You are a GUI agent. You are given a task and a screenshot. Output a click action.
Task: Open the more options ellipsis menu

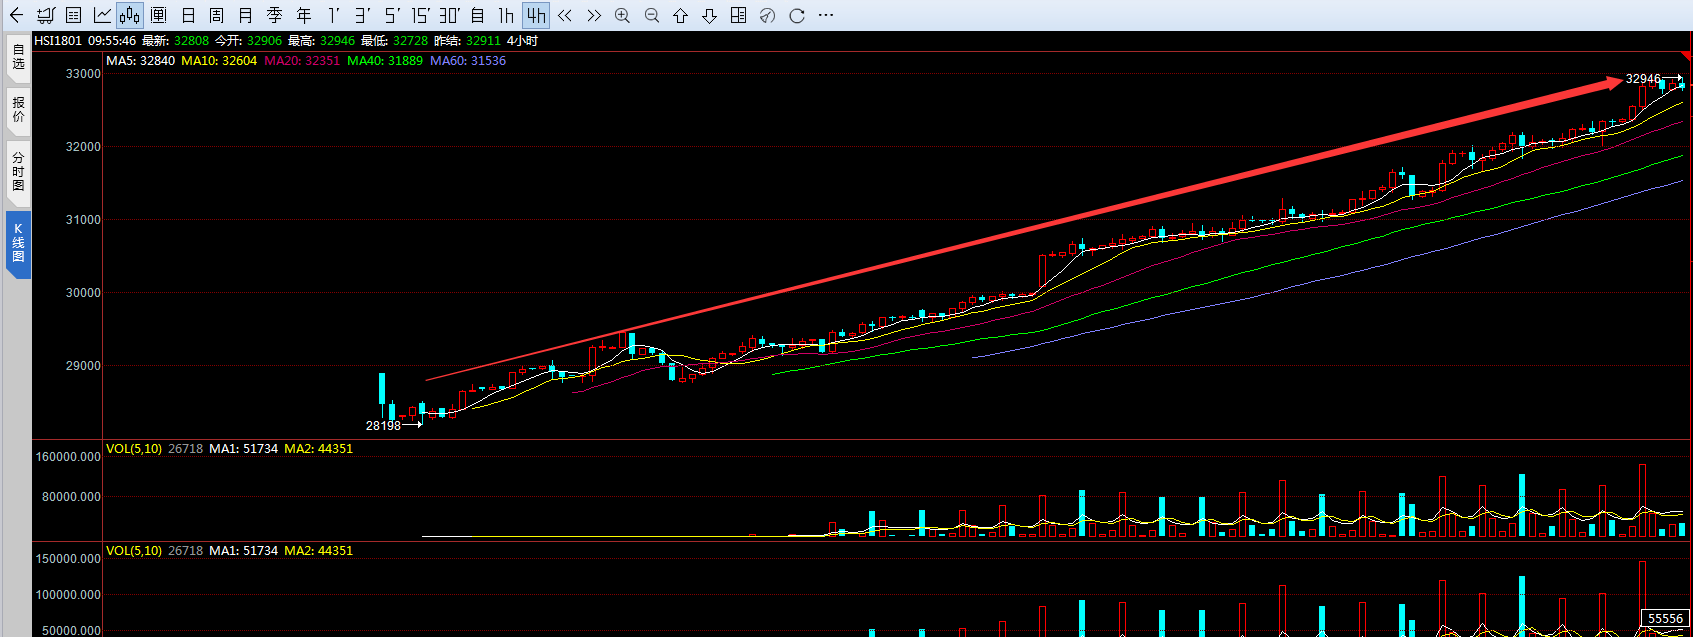tap(826, 15)
